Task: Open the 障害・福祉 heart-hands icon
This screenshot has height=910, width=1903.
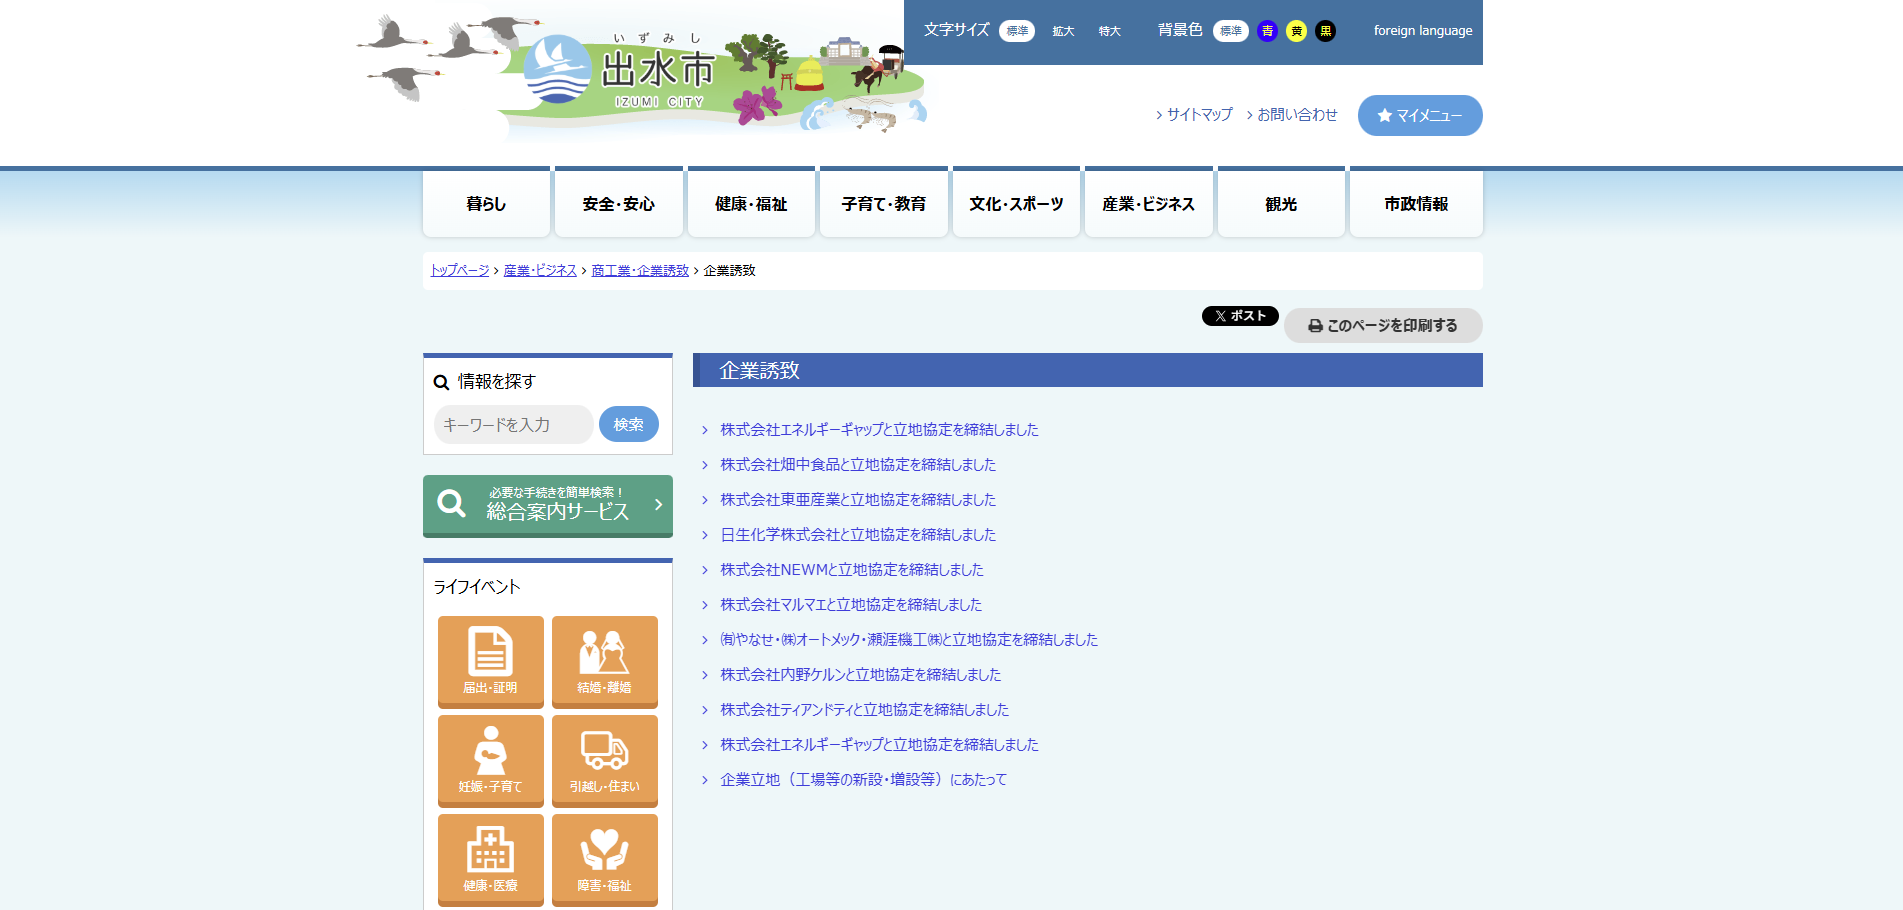Action: [x=604, y=859]
